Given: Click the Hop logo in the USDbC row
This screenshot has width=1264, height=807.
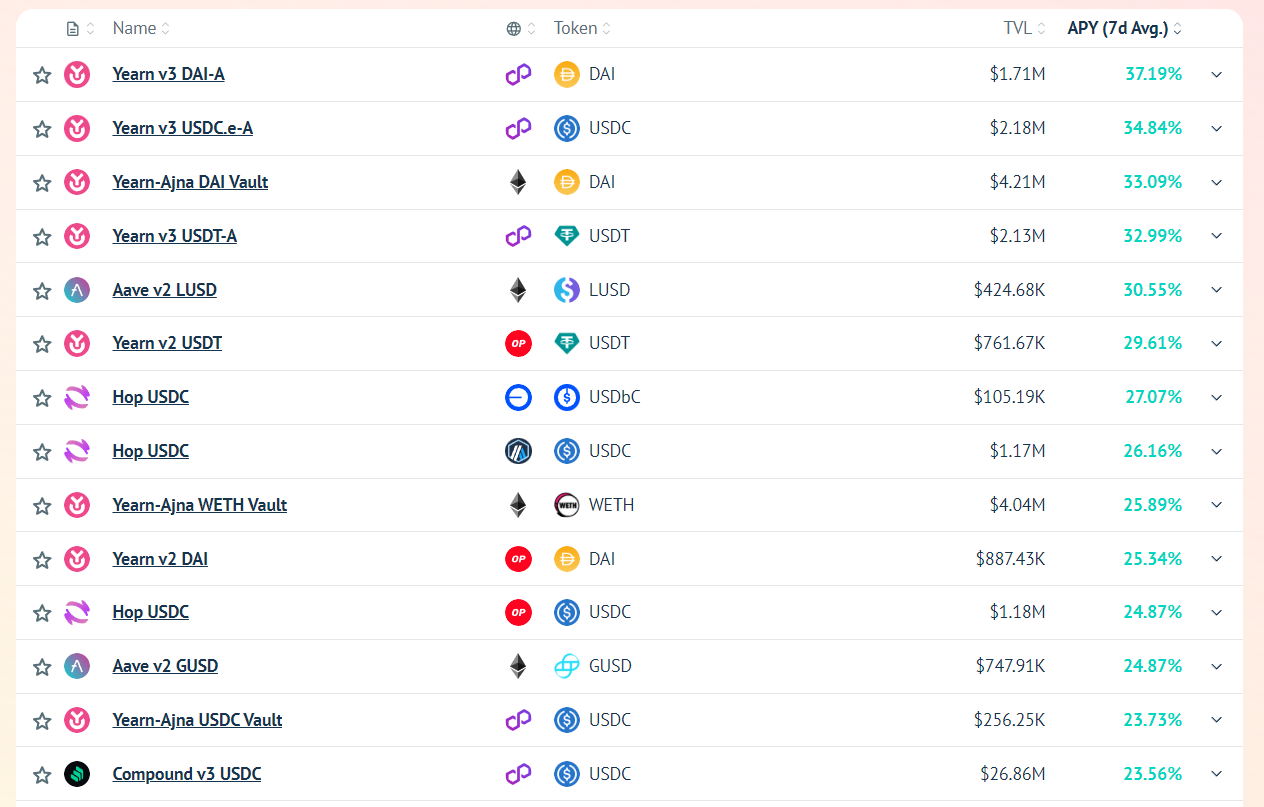Looking at the screenshot, I should pyautogui.click(x=77, y=398).
